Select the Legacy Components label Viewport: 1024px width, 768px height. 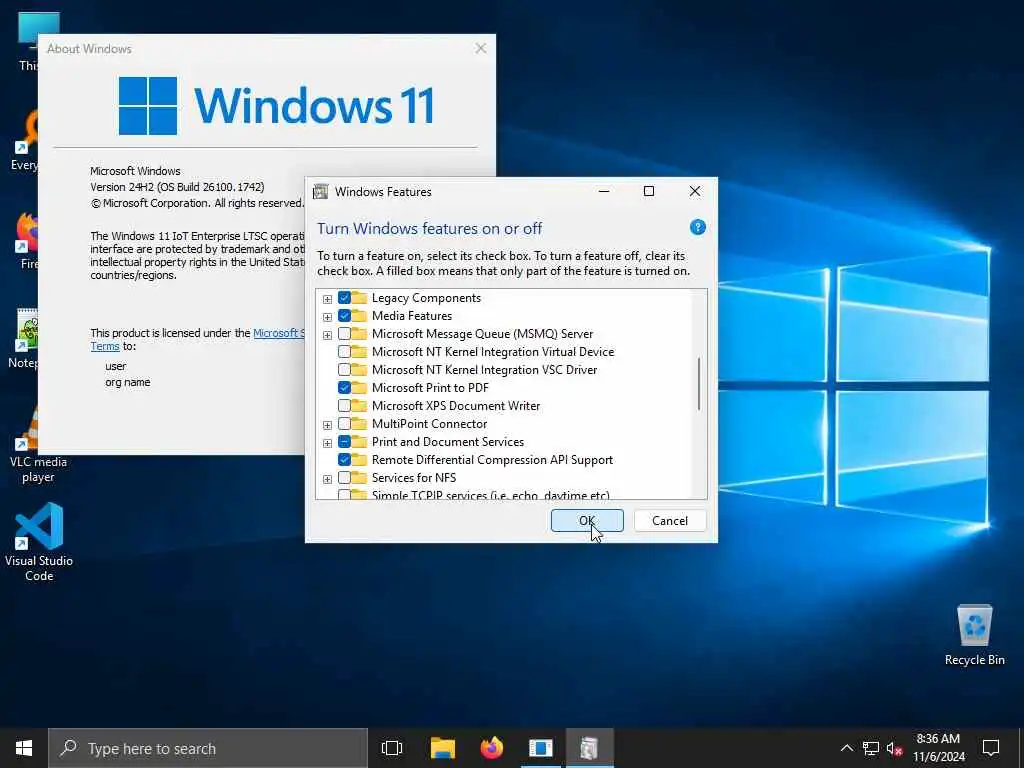tap(426, 298)
